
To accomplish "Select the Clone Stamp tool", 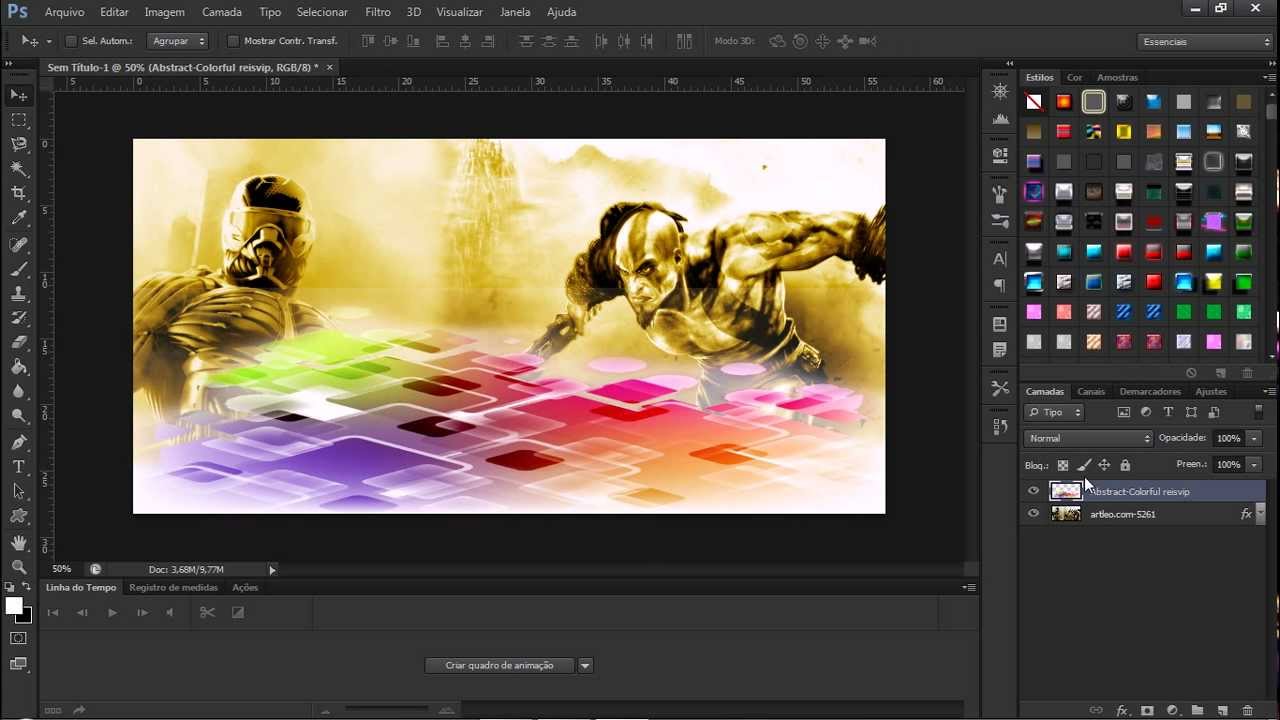I will [19, 294].
